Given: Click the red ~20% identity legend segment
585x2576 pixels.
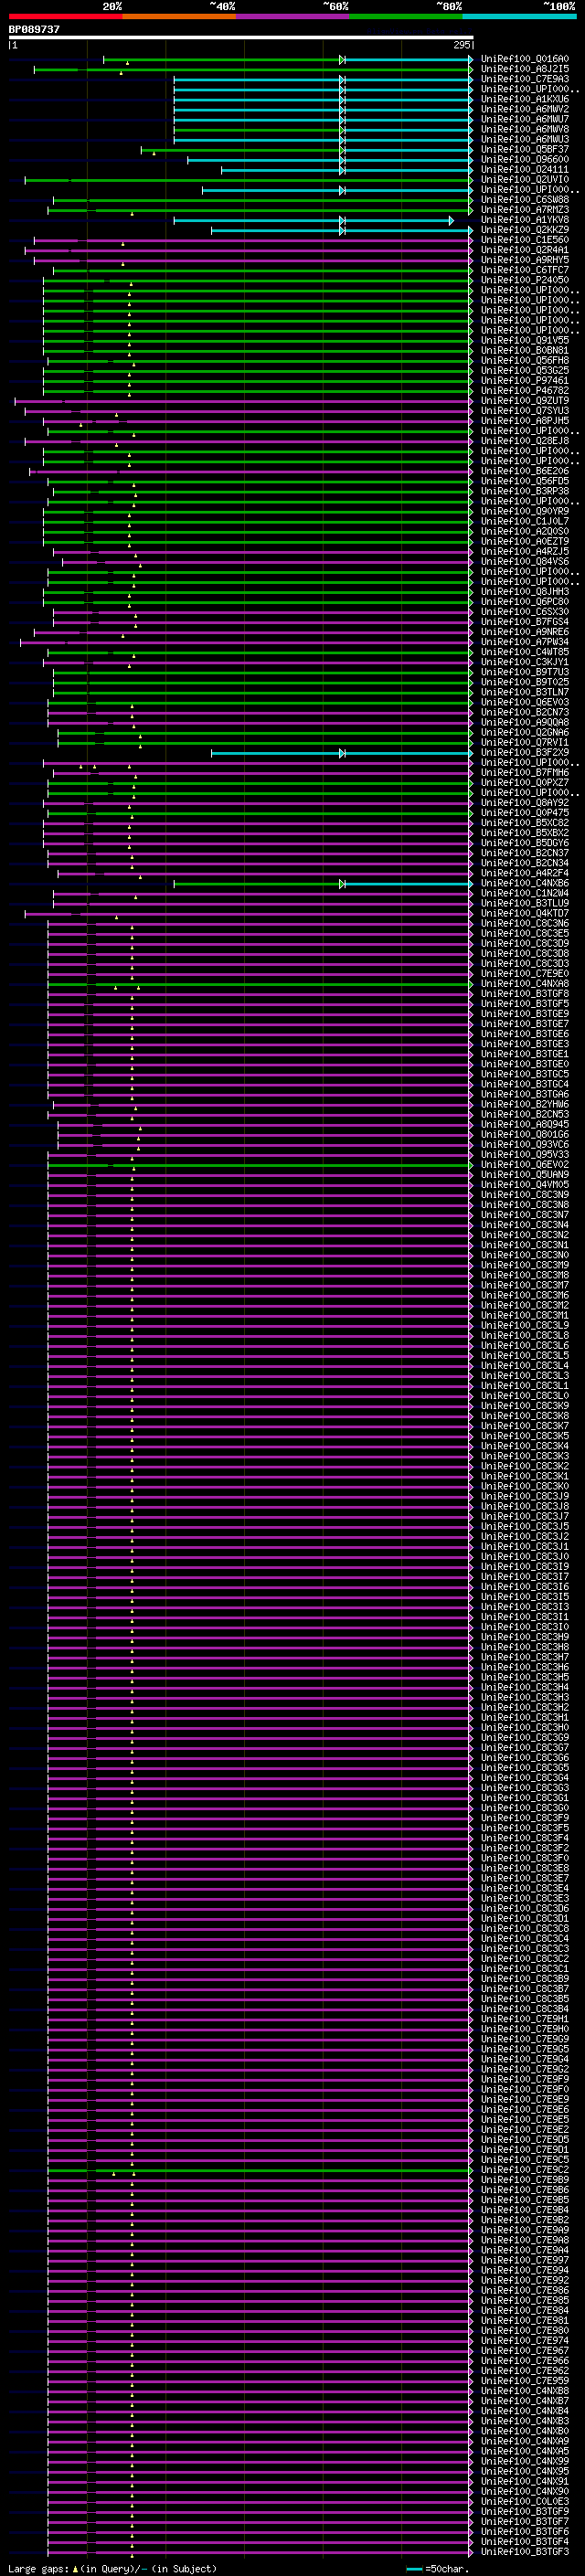Looking at the screenshot, I should [66, 16].
